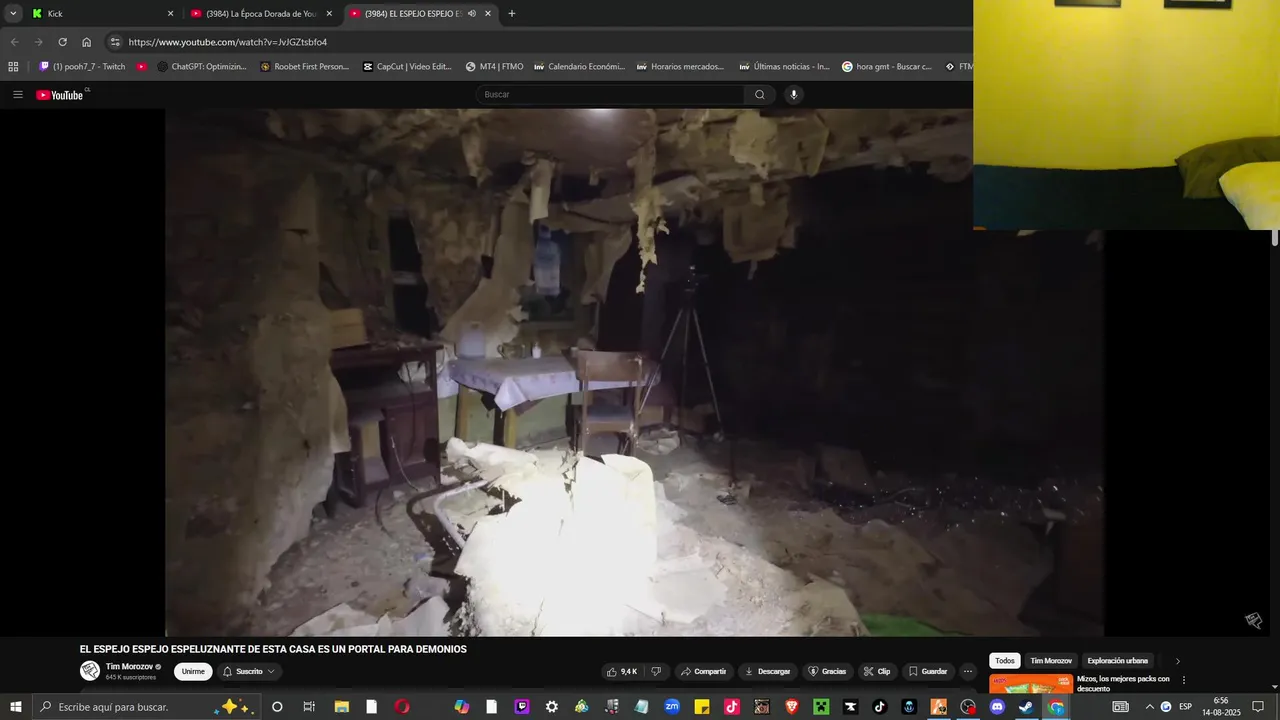Click the YouTube search magnifier button
Image resolution: width=1280 pixels, height=720 pixels.
(760, 95)
